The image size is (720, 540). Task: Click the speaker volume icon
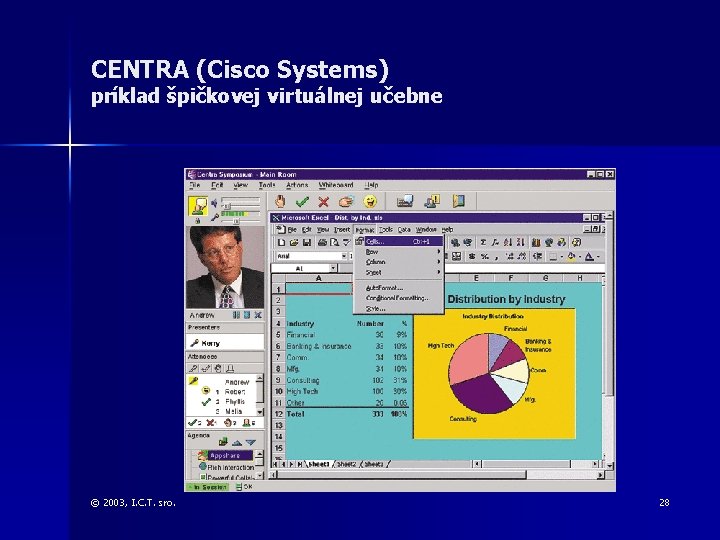pos(214,202)
